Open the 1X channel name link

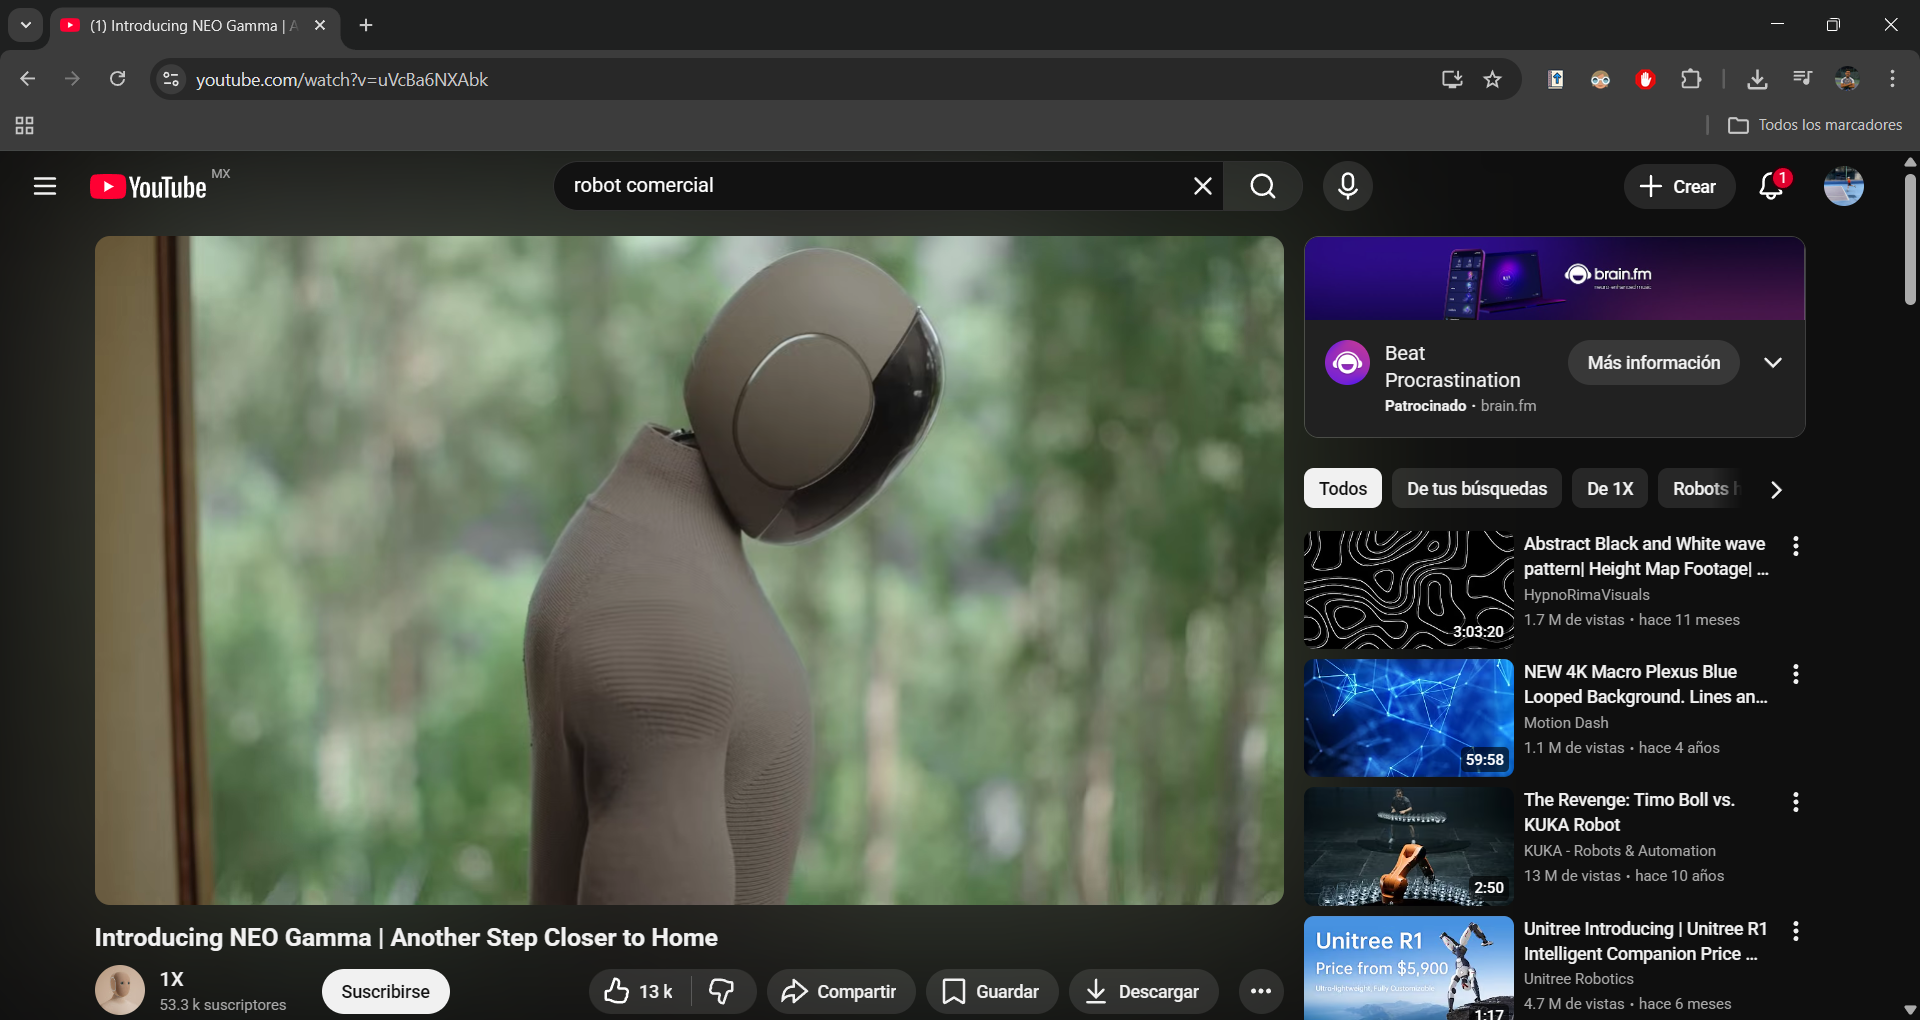(172, 979)
